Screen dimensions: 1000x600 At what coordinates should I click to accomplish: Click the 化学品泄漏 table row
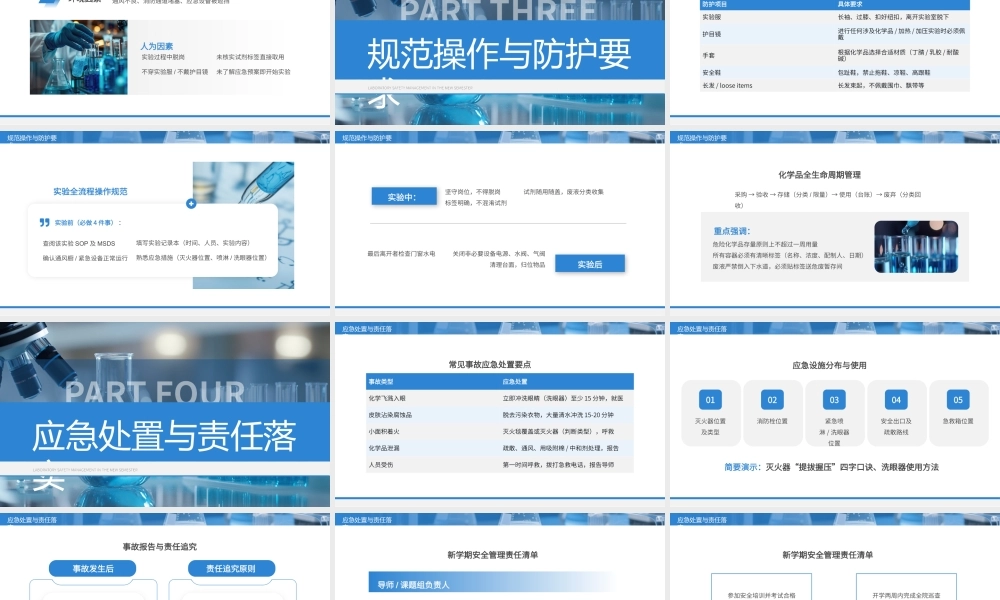tap(500, 448)
